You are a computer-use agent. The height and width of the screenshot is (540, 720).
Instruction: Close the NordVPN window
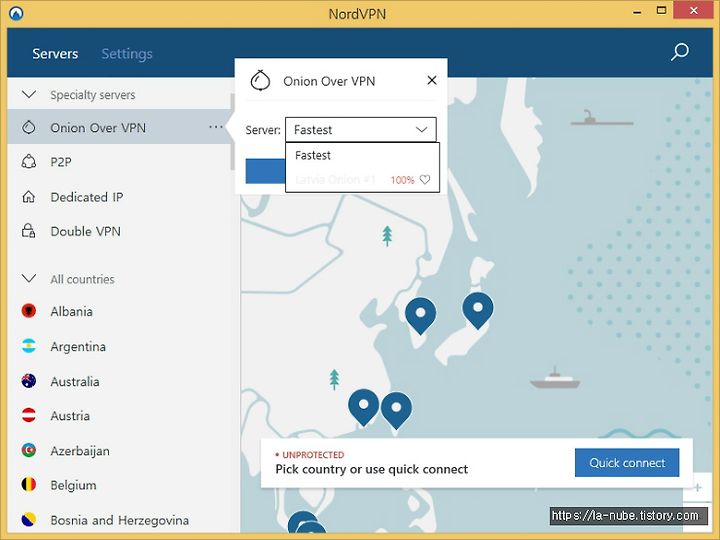tap(693, 11)
